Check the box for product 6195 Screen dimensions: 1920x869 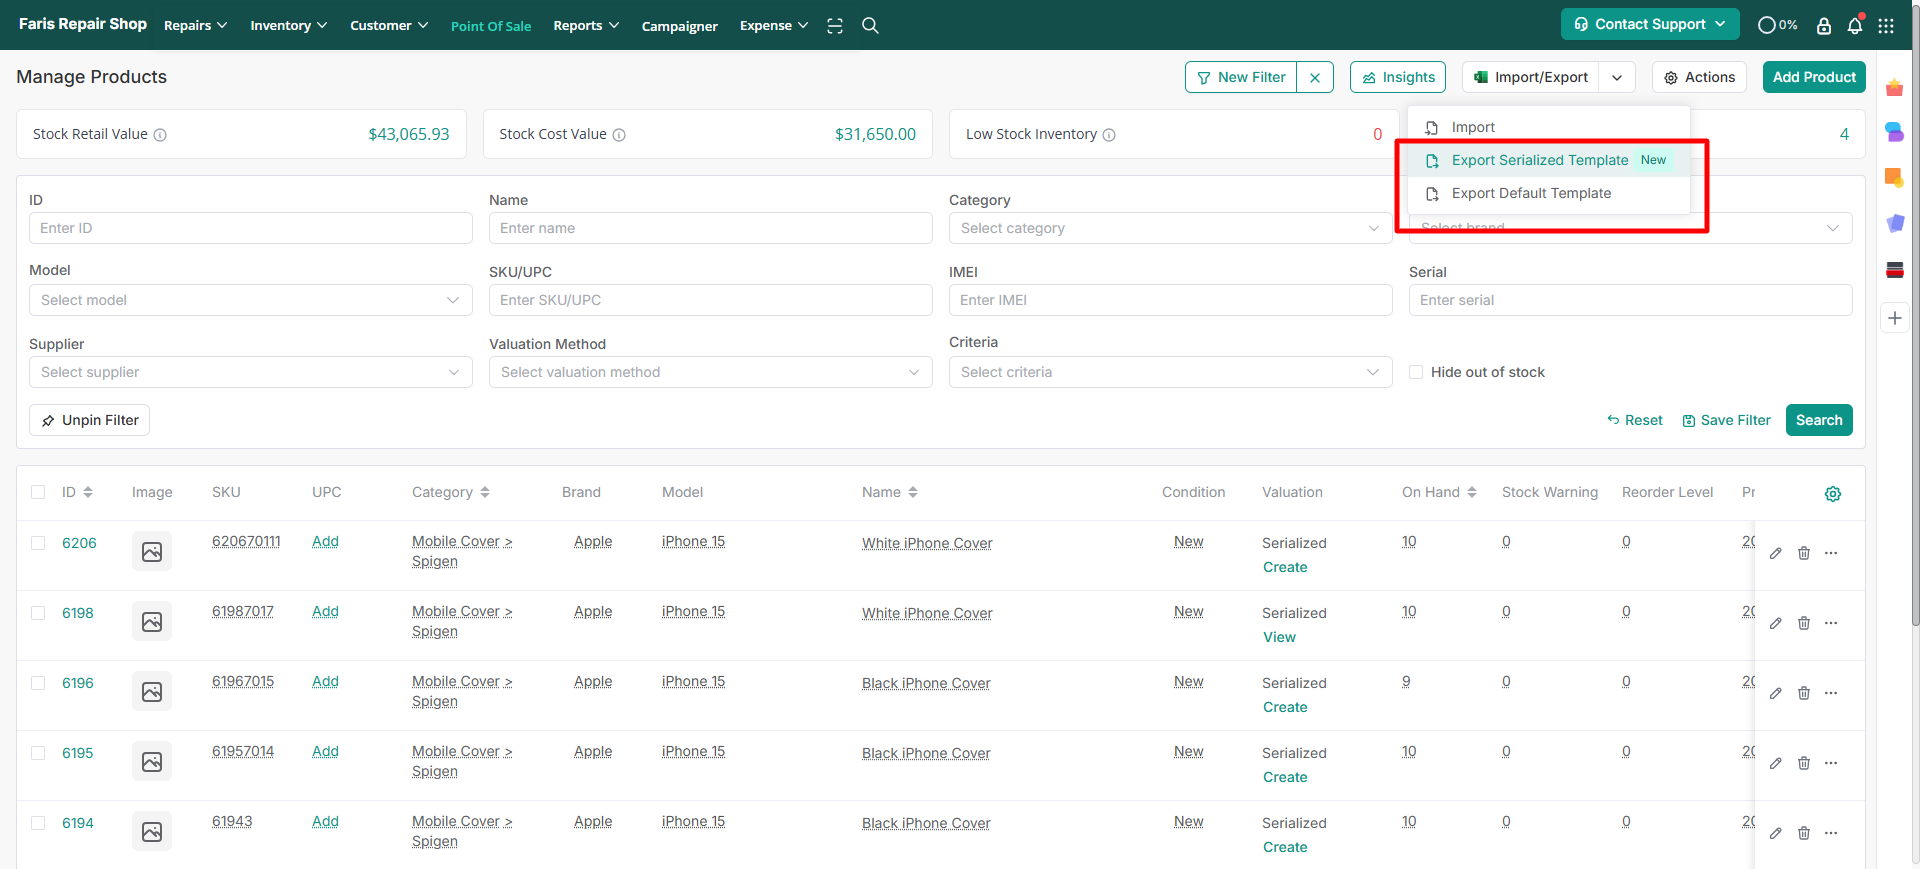coord(38,753)
